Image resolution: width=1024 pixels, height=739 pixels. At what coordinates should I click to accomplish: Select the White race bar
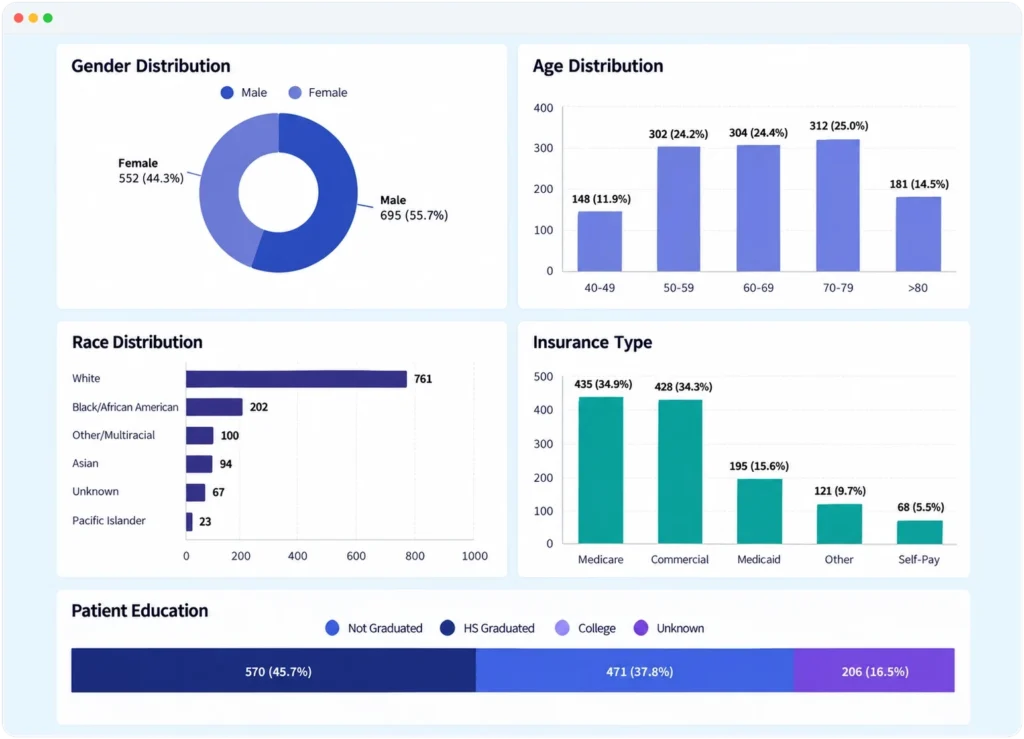pyautogui.click(x=296, y=379)
